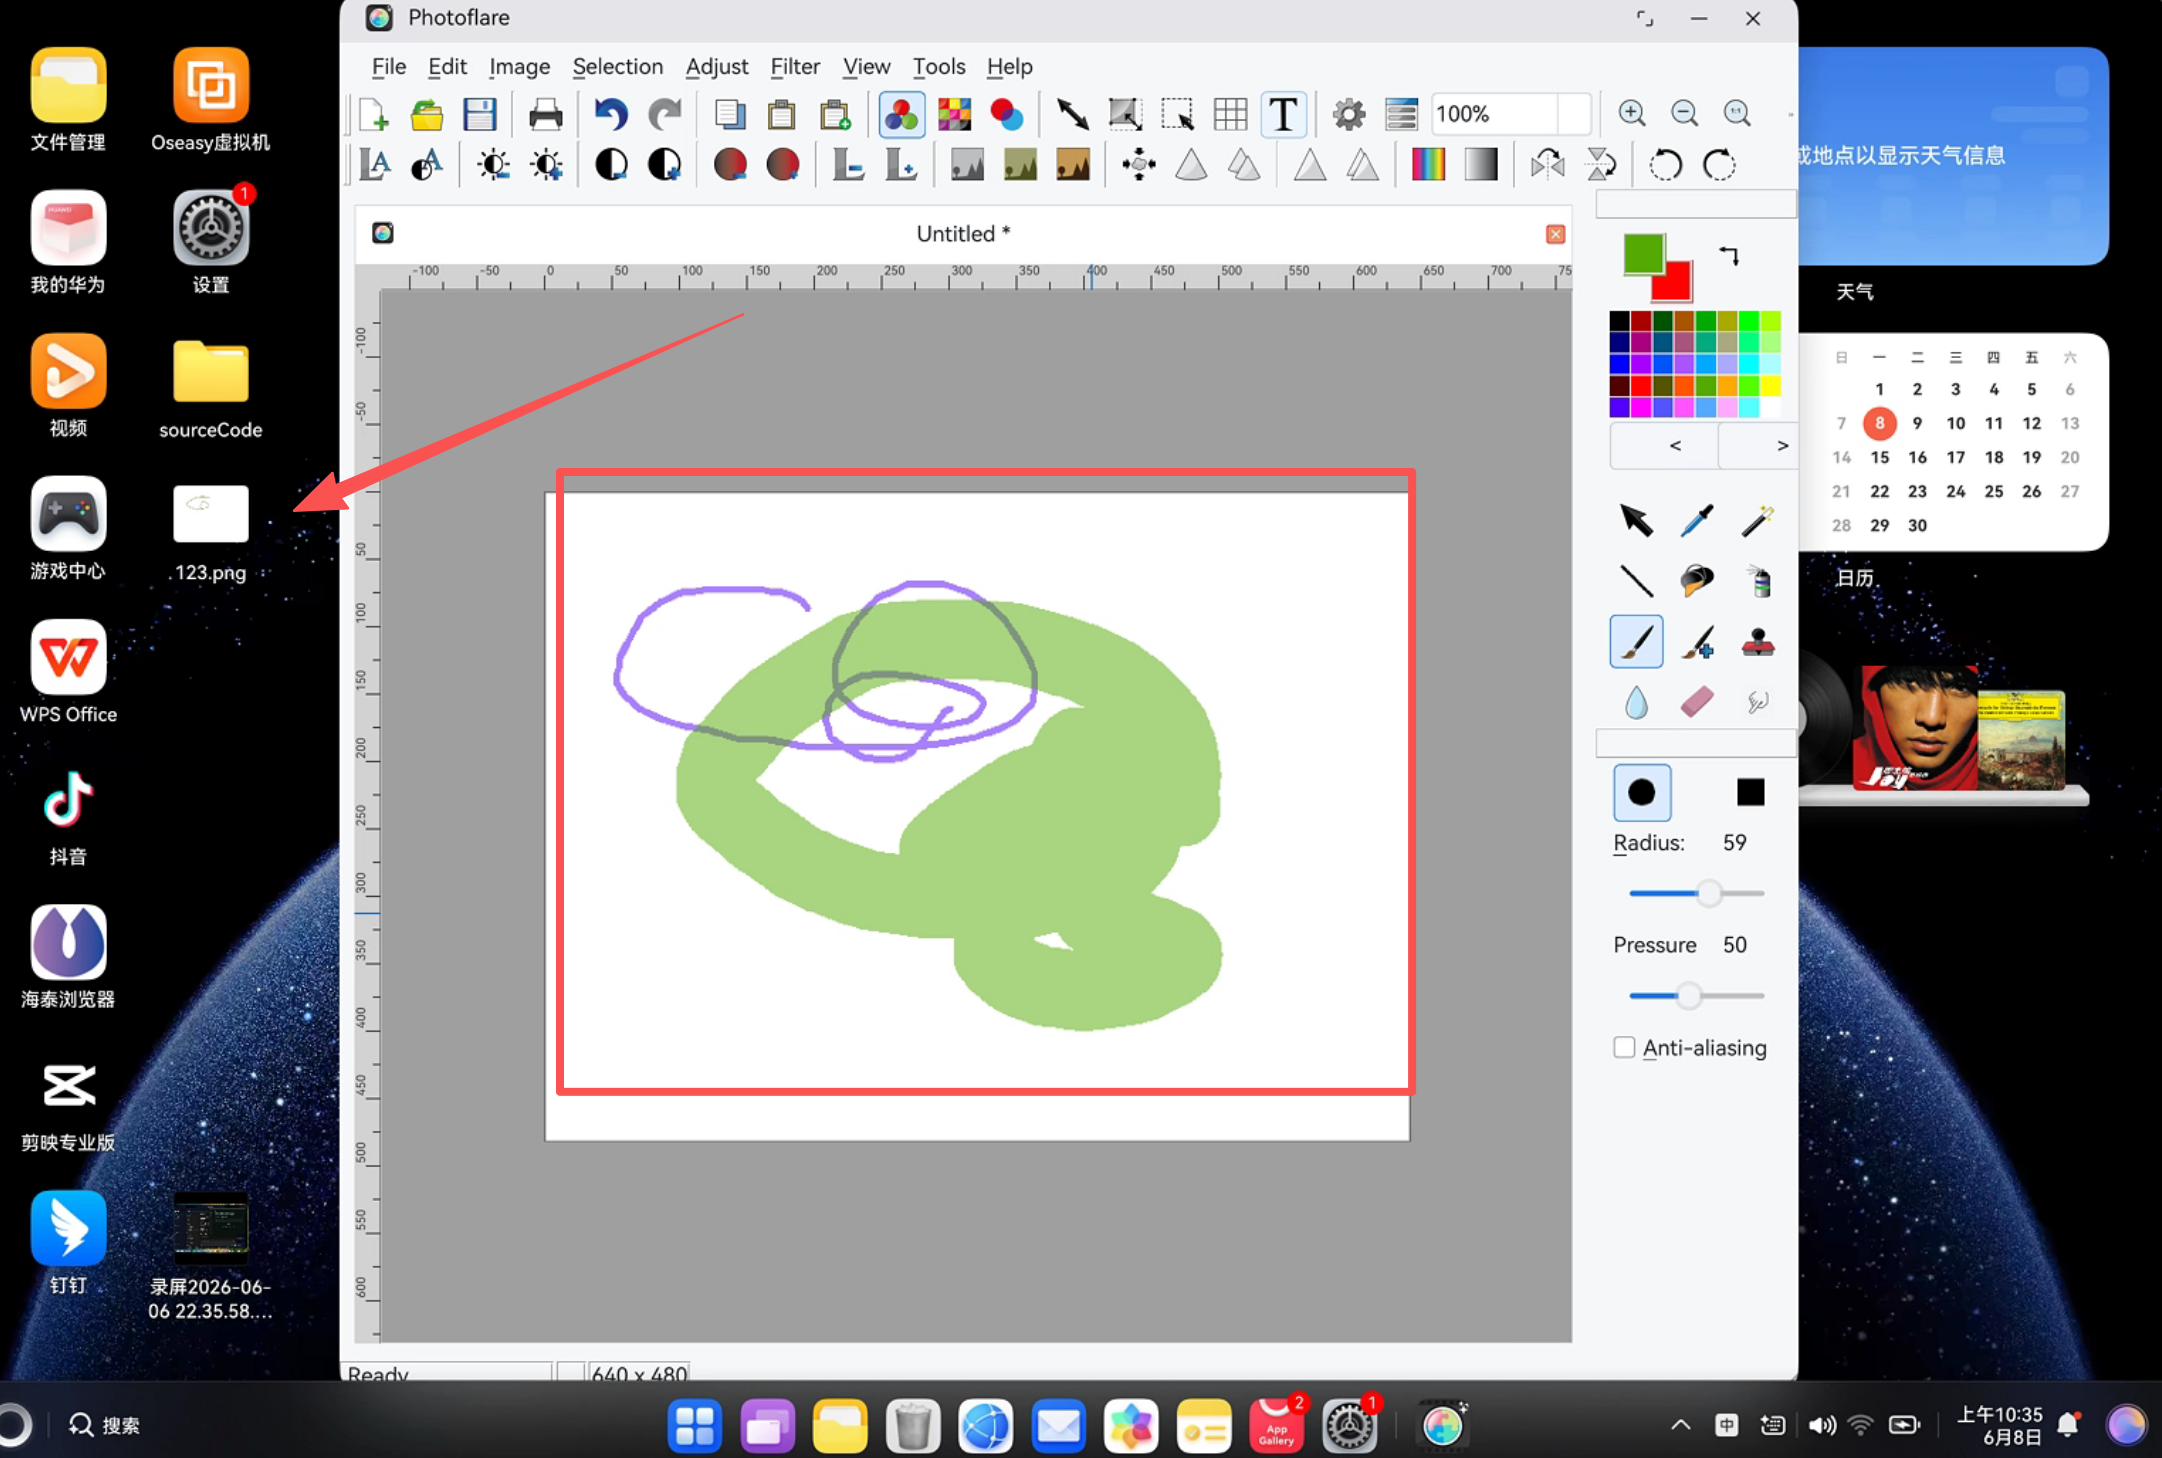
Task: Apply the rainbow colourize filter icon
Action: pos(1428,165)
